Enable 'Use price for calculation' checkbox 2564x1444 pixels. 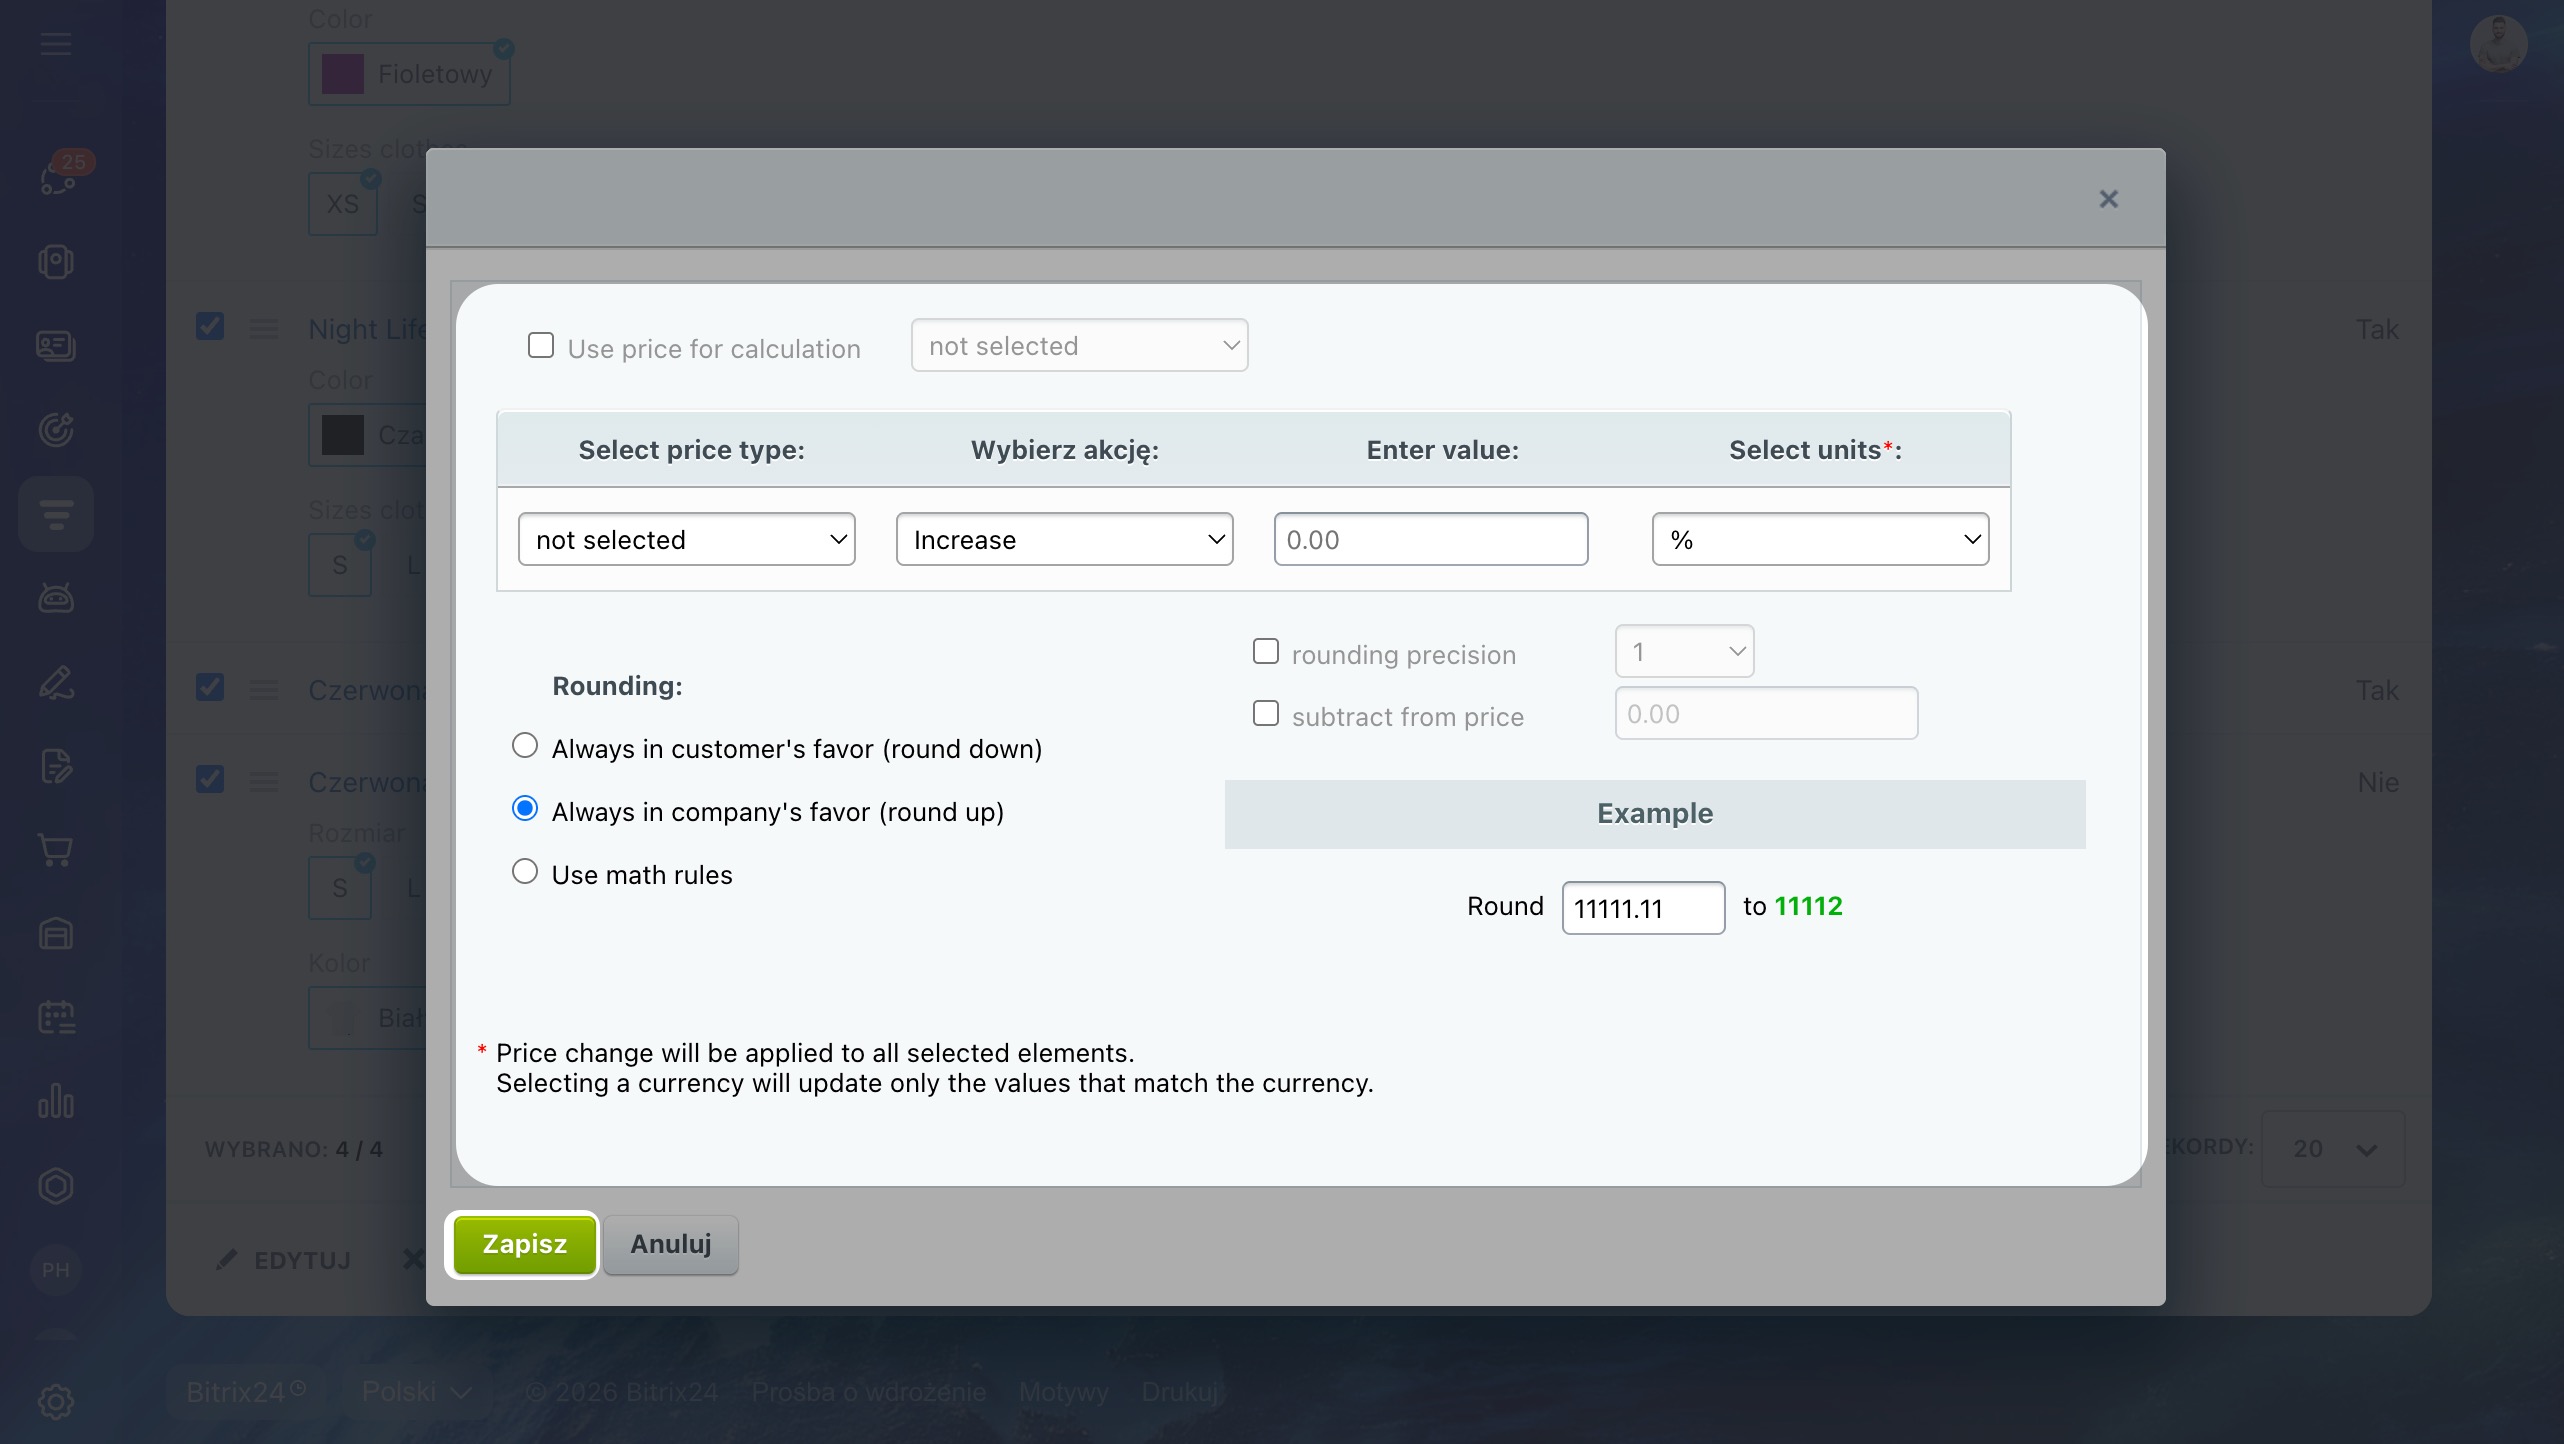point(541,346)
